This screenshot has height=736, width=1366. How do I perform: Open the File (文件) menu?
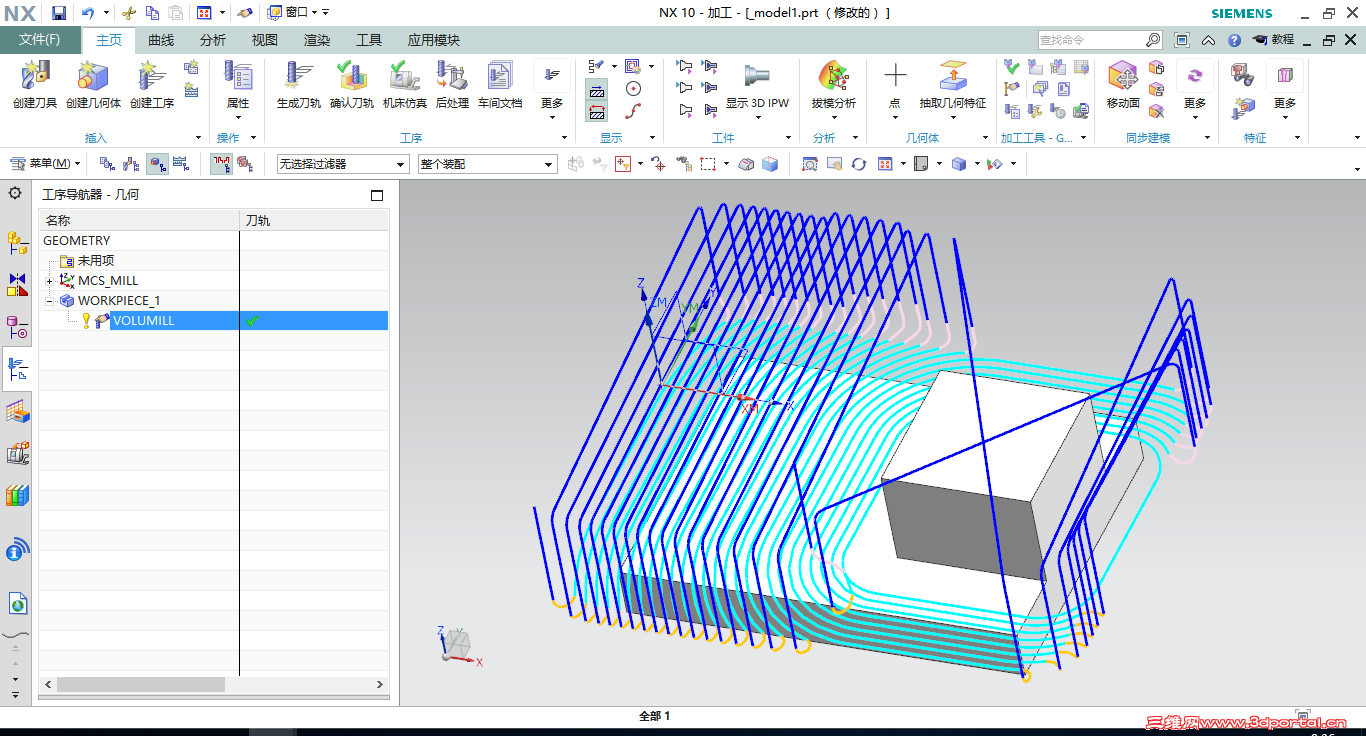coord(40,40)
